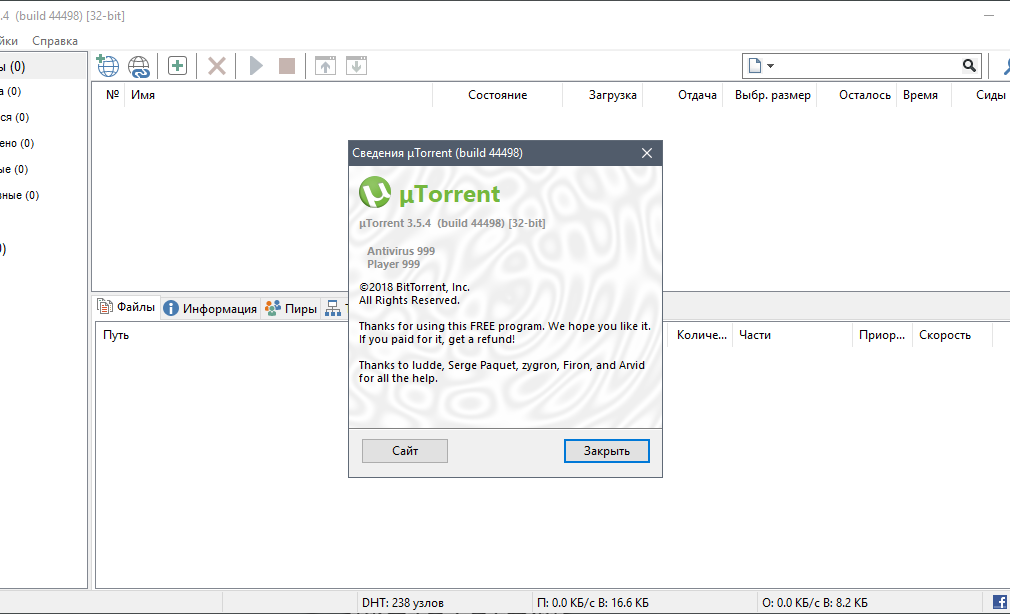This screenshot has height=614, width=1010.
Task: Sort torrents by Состояние column header
Action: click(497, 95)
